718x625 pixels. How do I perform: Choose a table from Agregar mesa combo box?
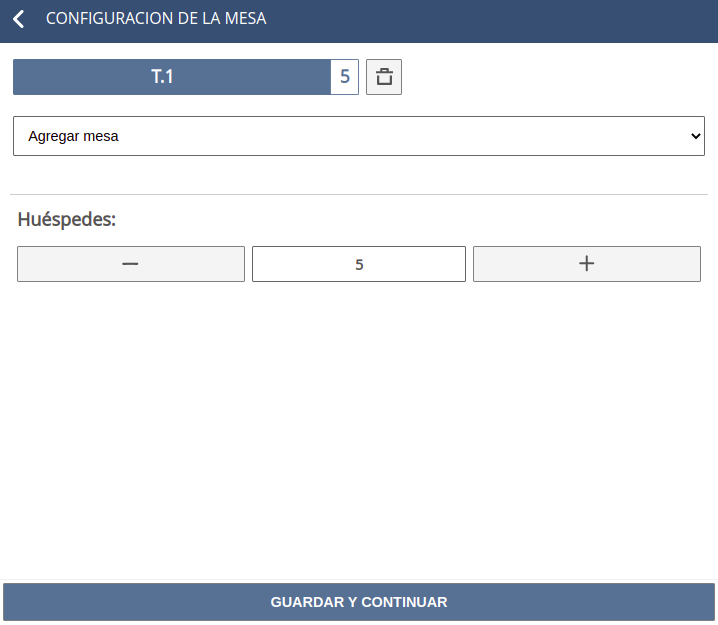click(359, 136)
